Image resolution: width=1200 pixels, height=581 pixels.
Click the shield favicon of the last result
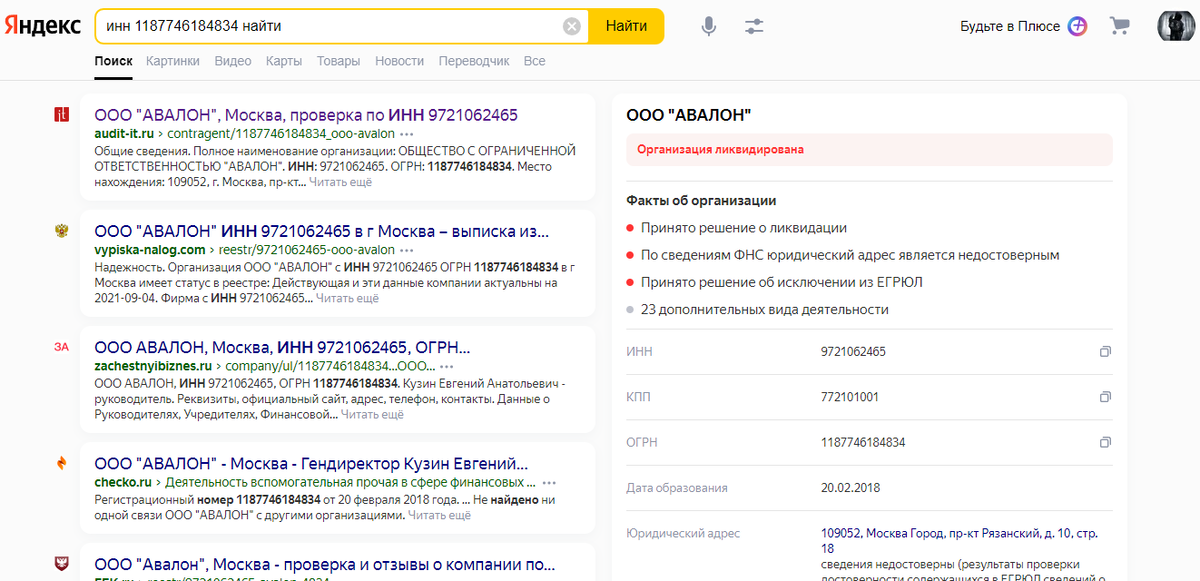(62, 563)
